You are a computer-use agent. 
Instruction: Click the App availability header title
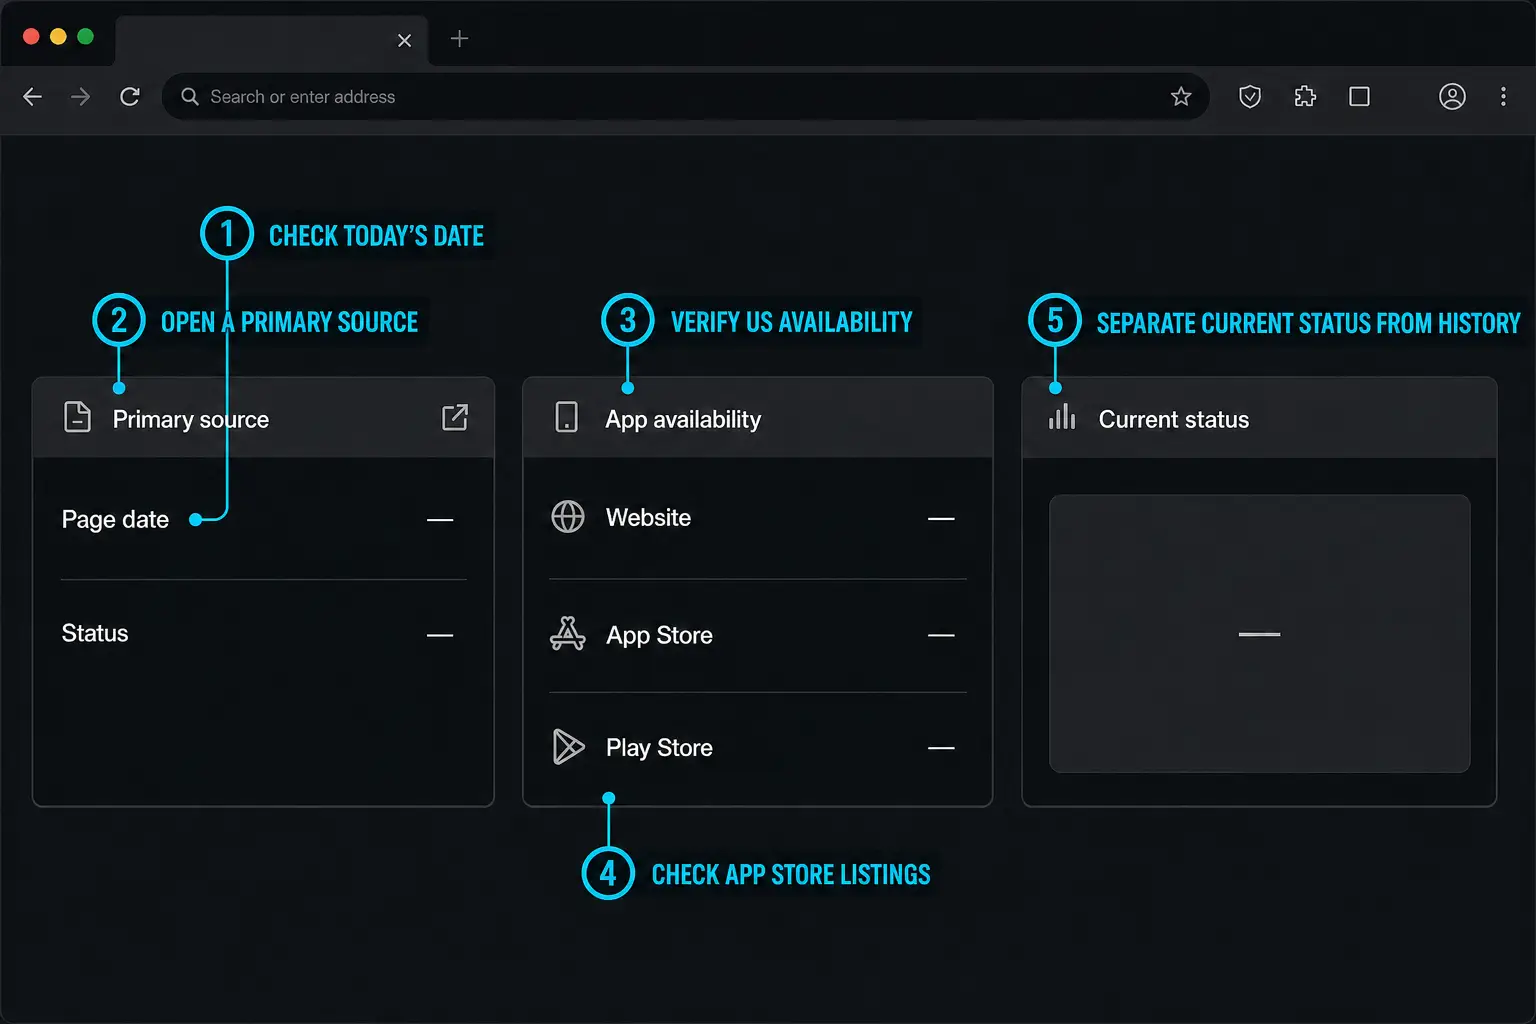[x=683, y=420]
